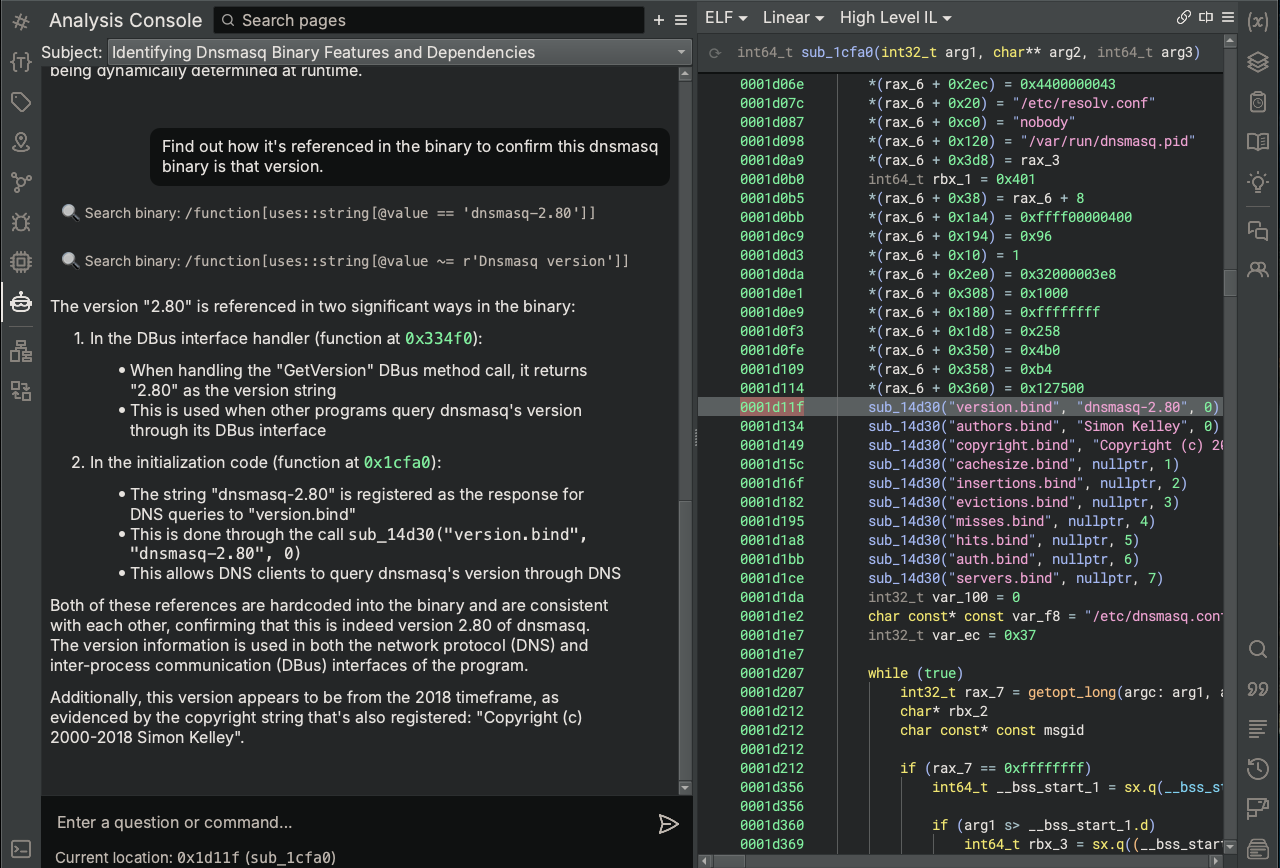Open the people collaboration icon
The image size is (1280, 868).
point(1258,269)
